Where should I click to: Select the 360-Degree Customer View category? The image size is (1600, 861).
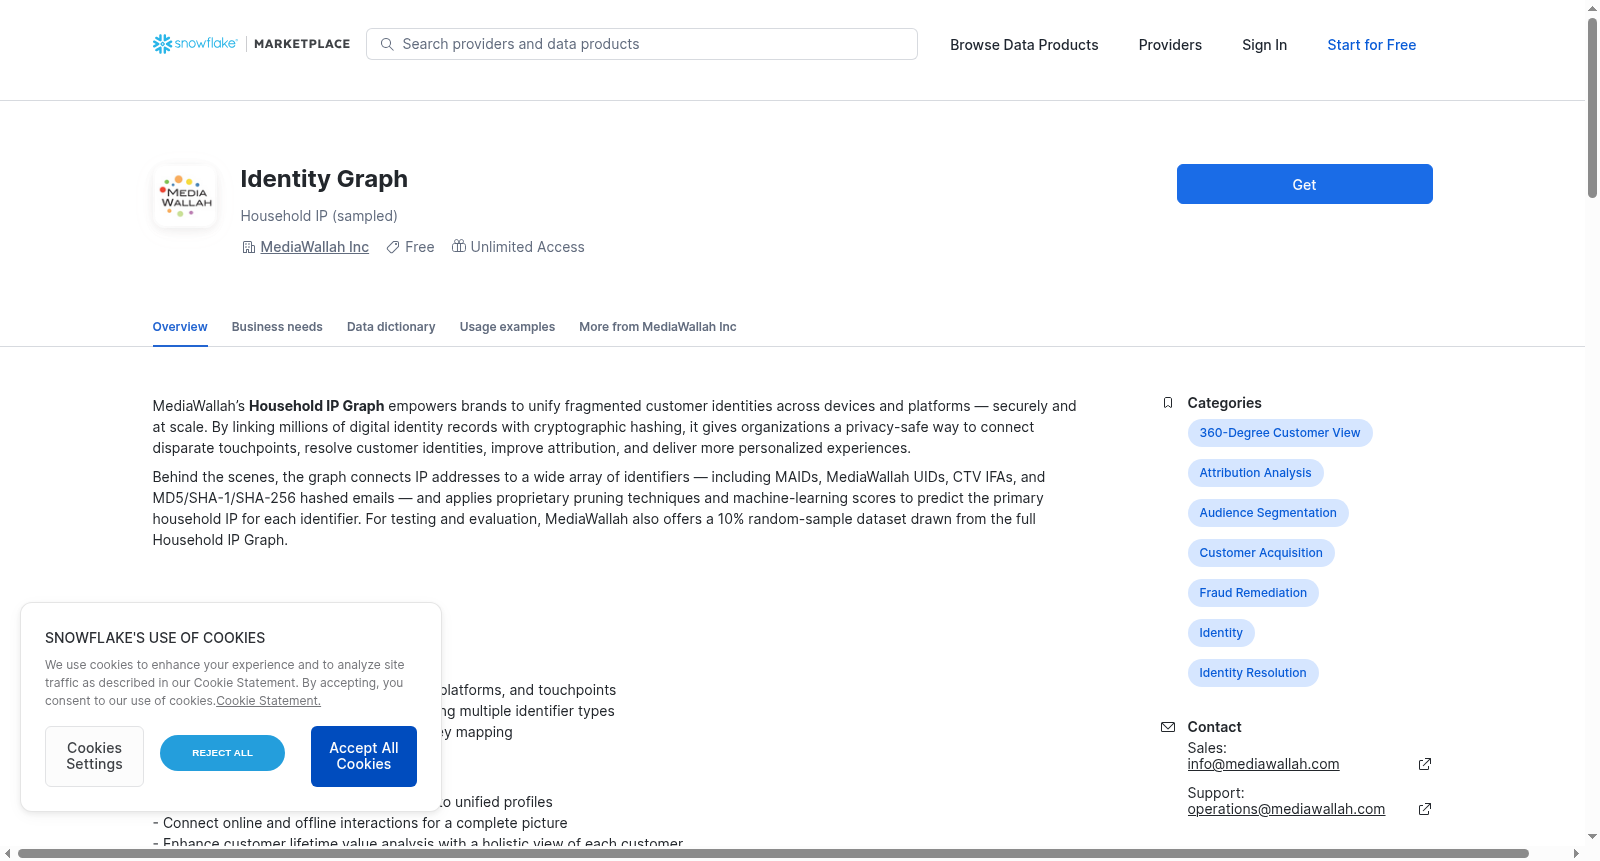(1279, 433)
